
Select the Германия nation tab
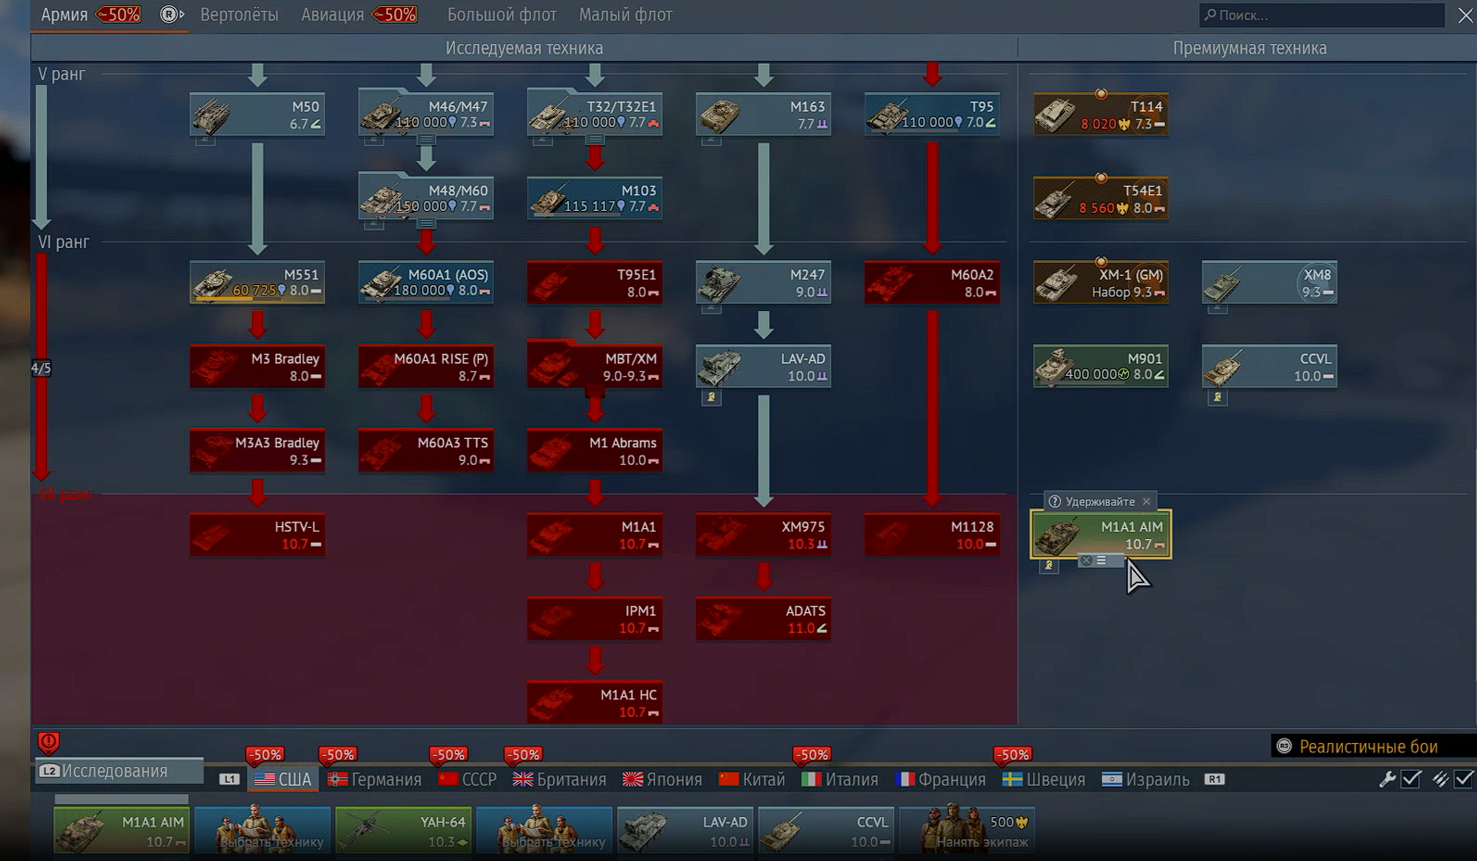tap(375, 779)
